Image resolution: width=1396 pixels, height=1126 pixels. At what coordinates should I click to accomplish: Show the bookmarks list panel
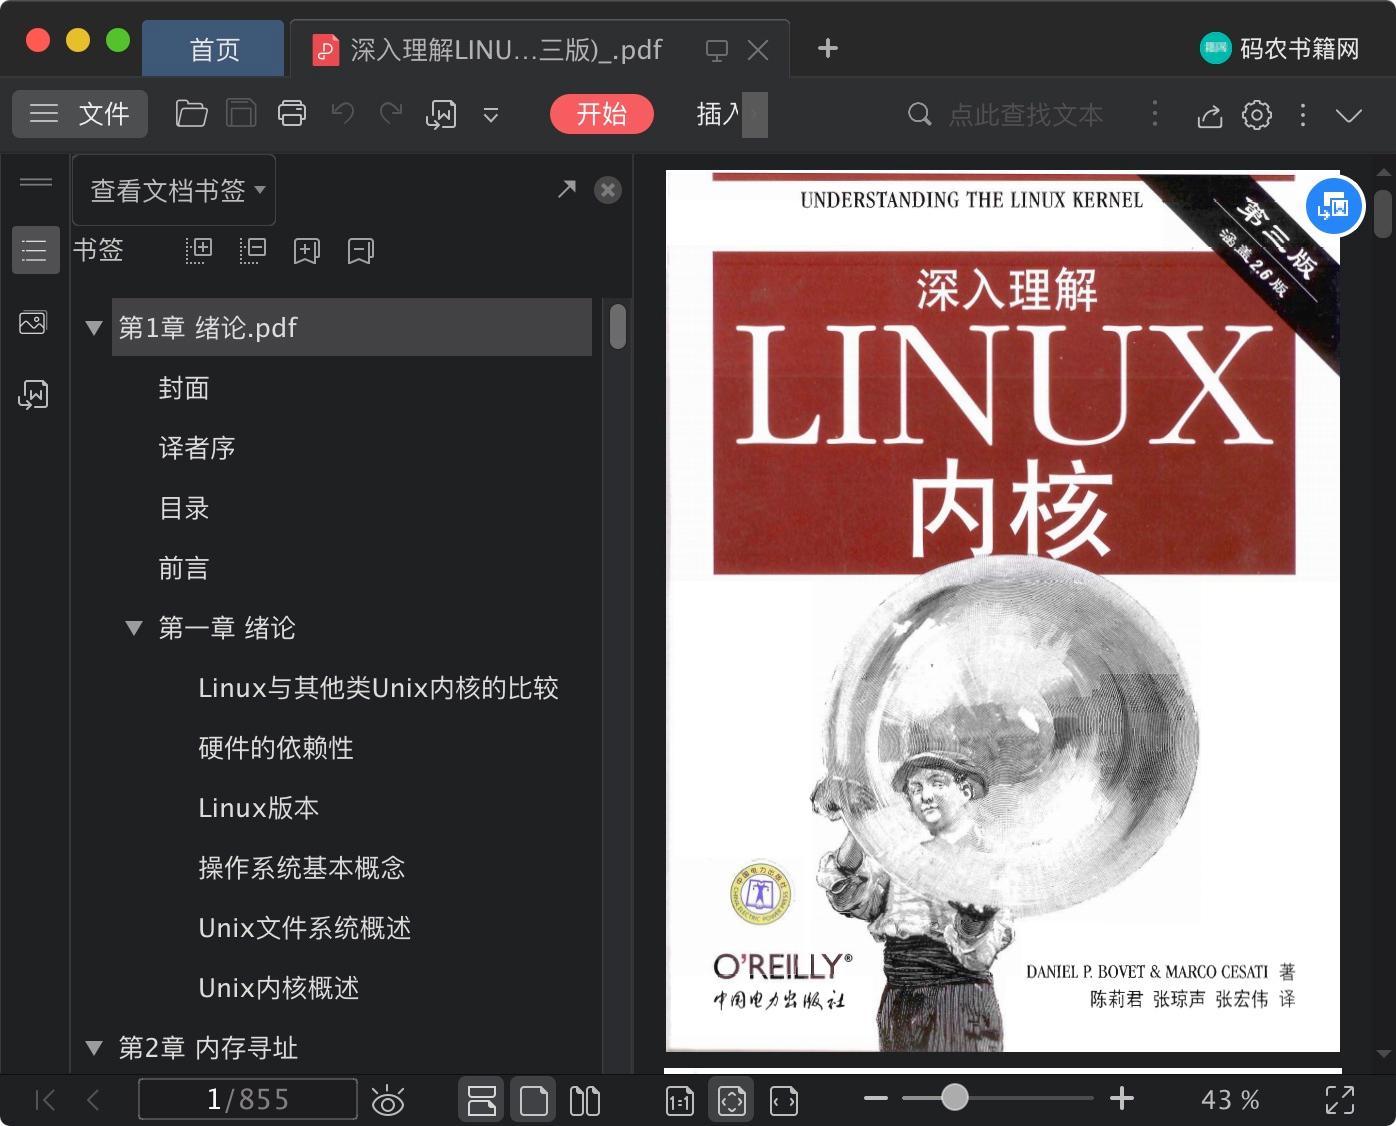click(x=35, y=250)
